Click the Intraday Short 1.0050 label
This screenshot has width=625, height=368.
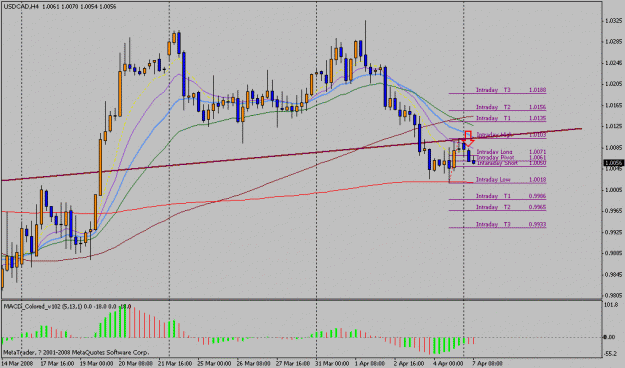click(x=511, y=163)
